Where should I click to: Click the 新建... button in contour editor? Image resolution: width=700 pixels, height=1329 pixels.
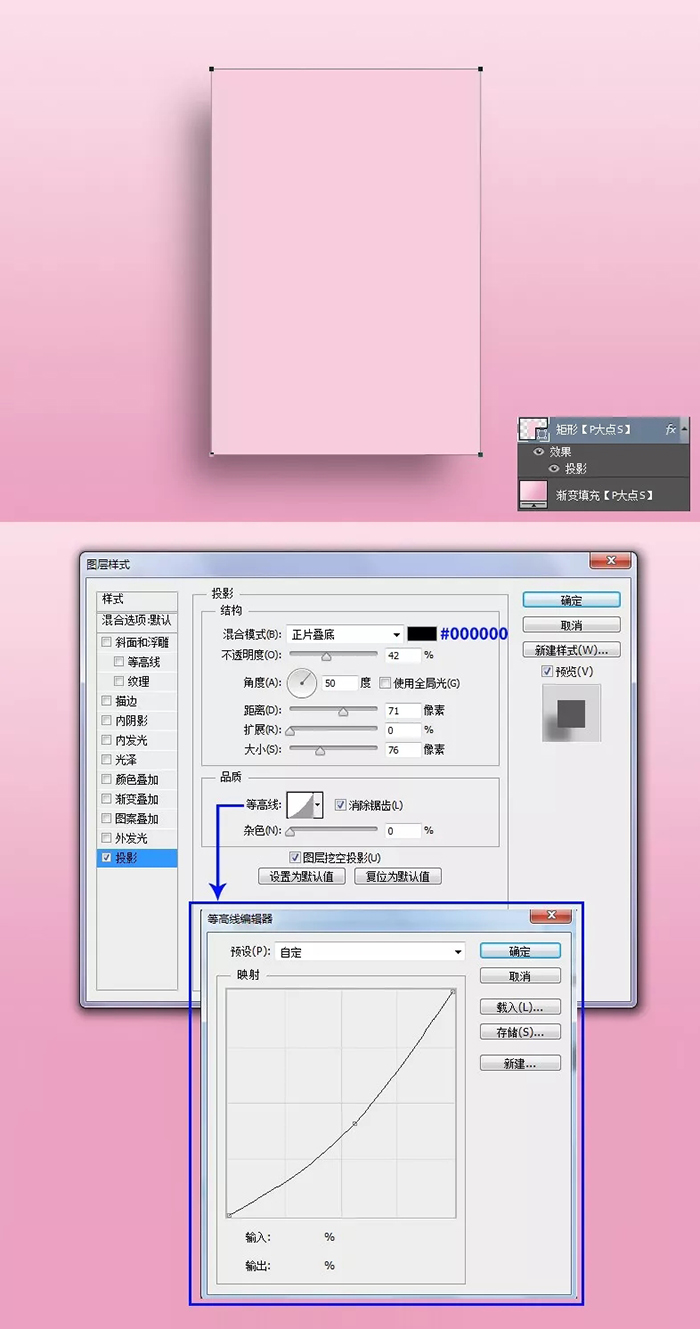coord(520,1063)
